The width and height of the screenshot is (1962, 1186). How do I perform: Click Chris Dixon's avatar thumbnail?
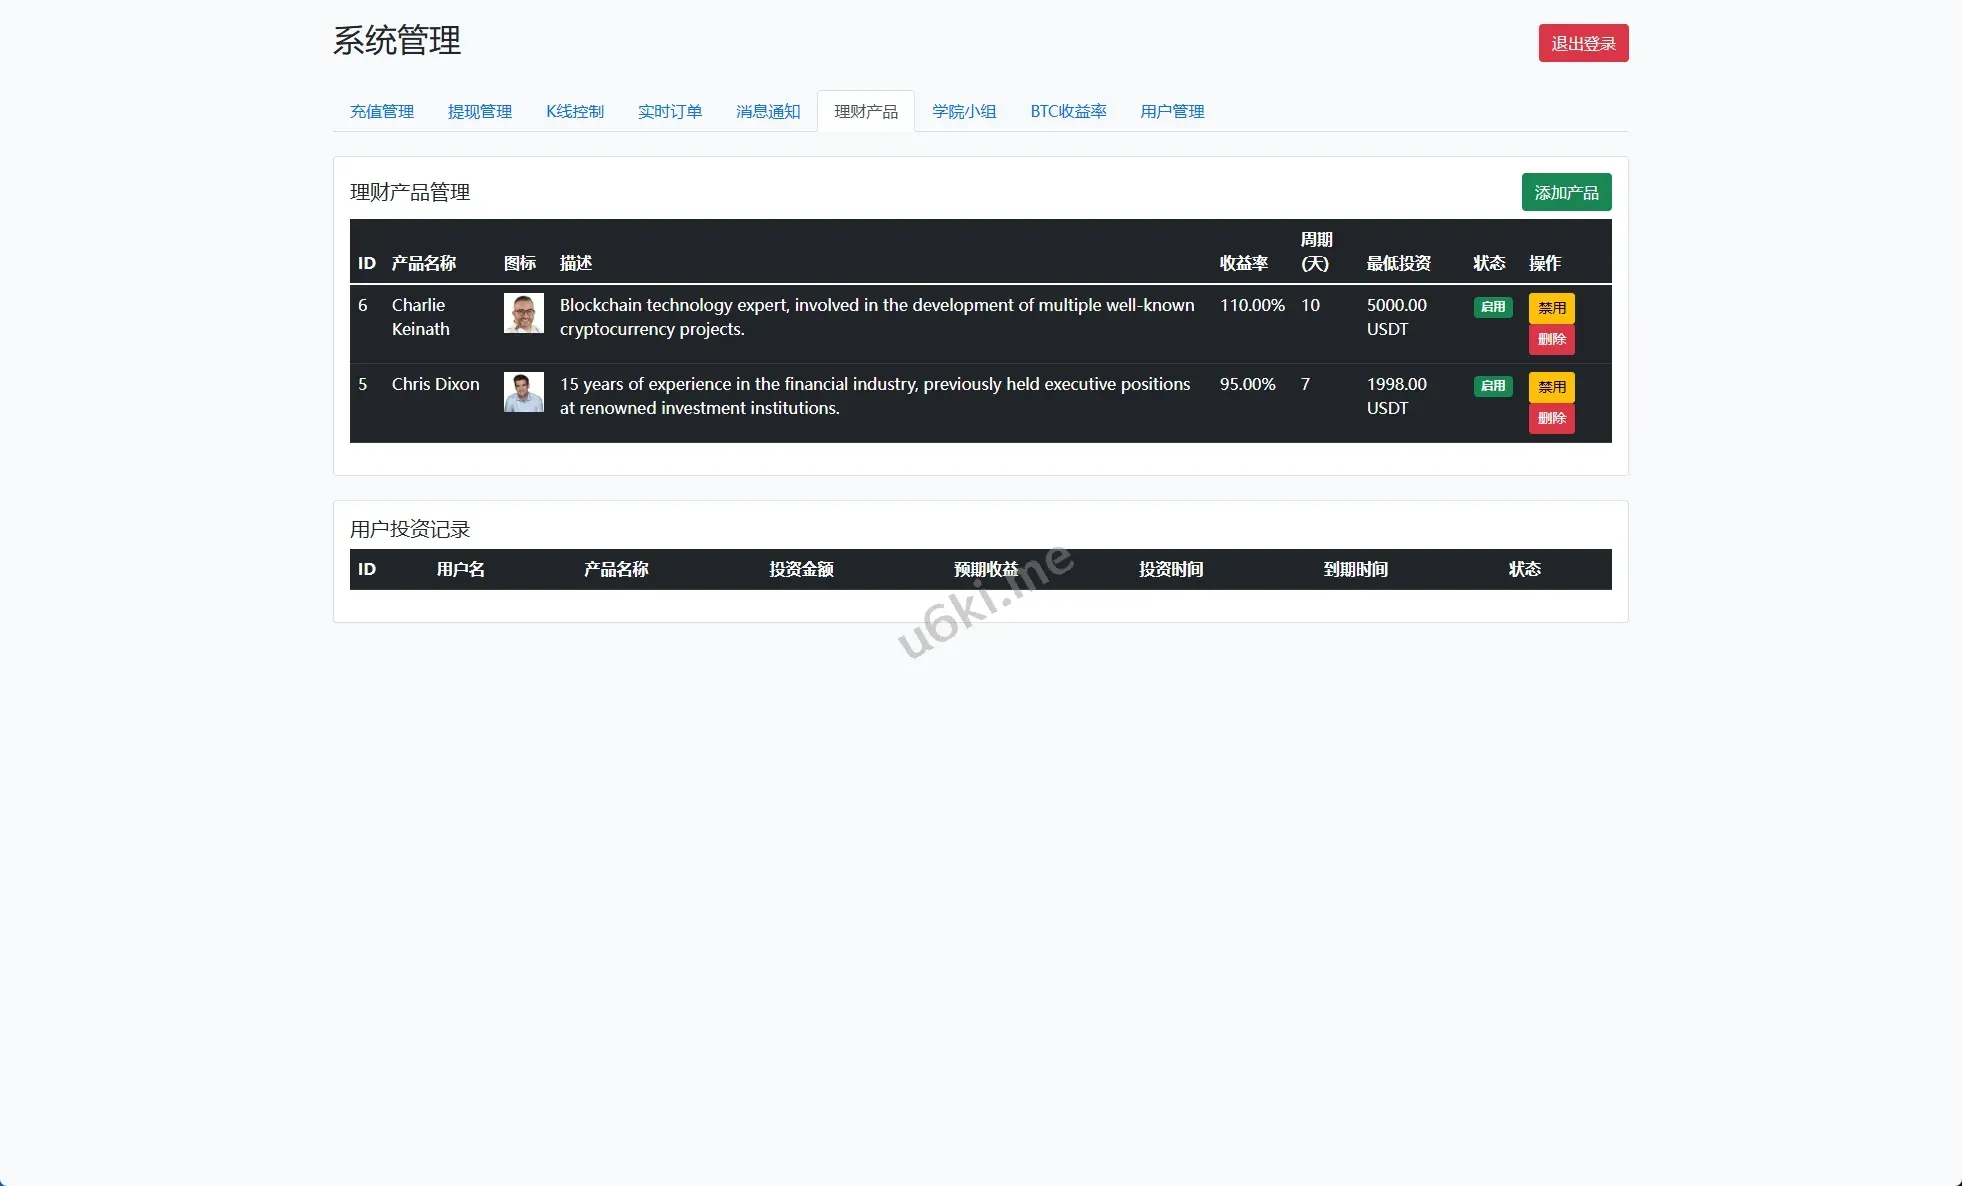pos(523,392)
